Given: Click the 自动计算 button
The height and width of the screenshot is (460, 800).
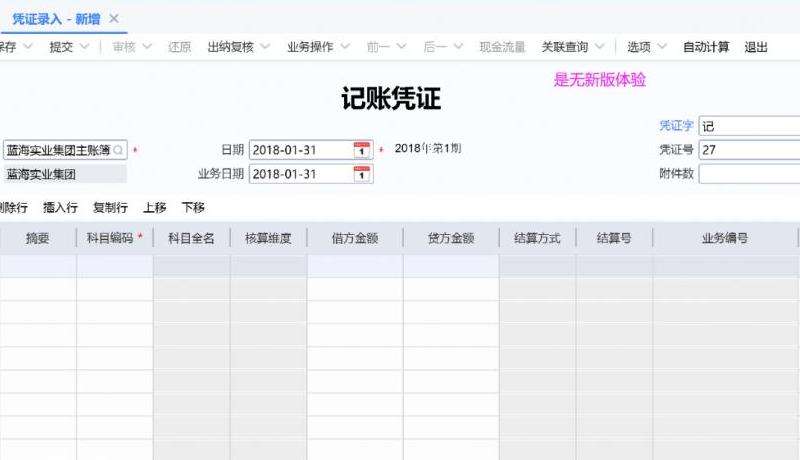Looking at the screenshot, I should (x=706, y=47).
